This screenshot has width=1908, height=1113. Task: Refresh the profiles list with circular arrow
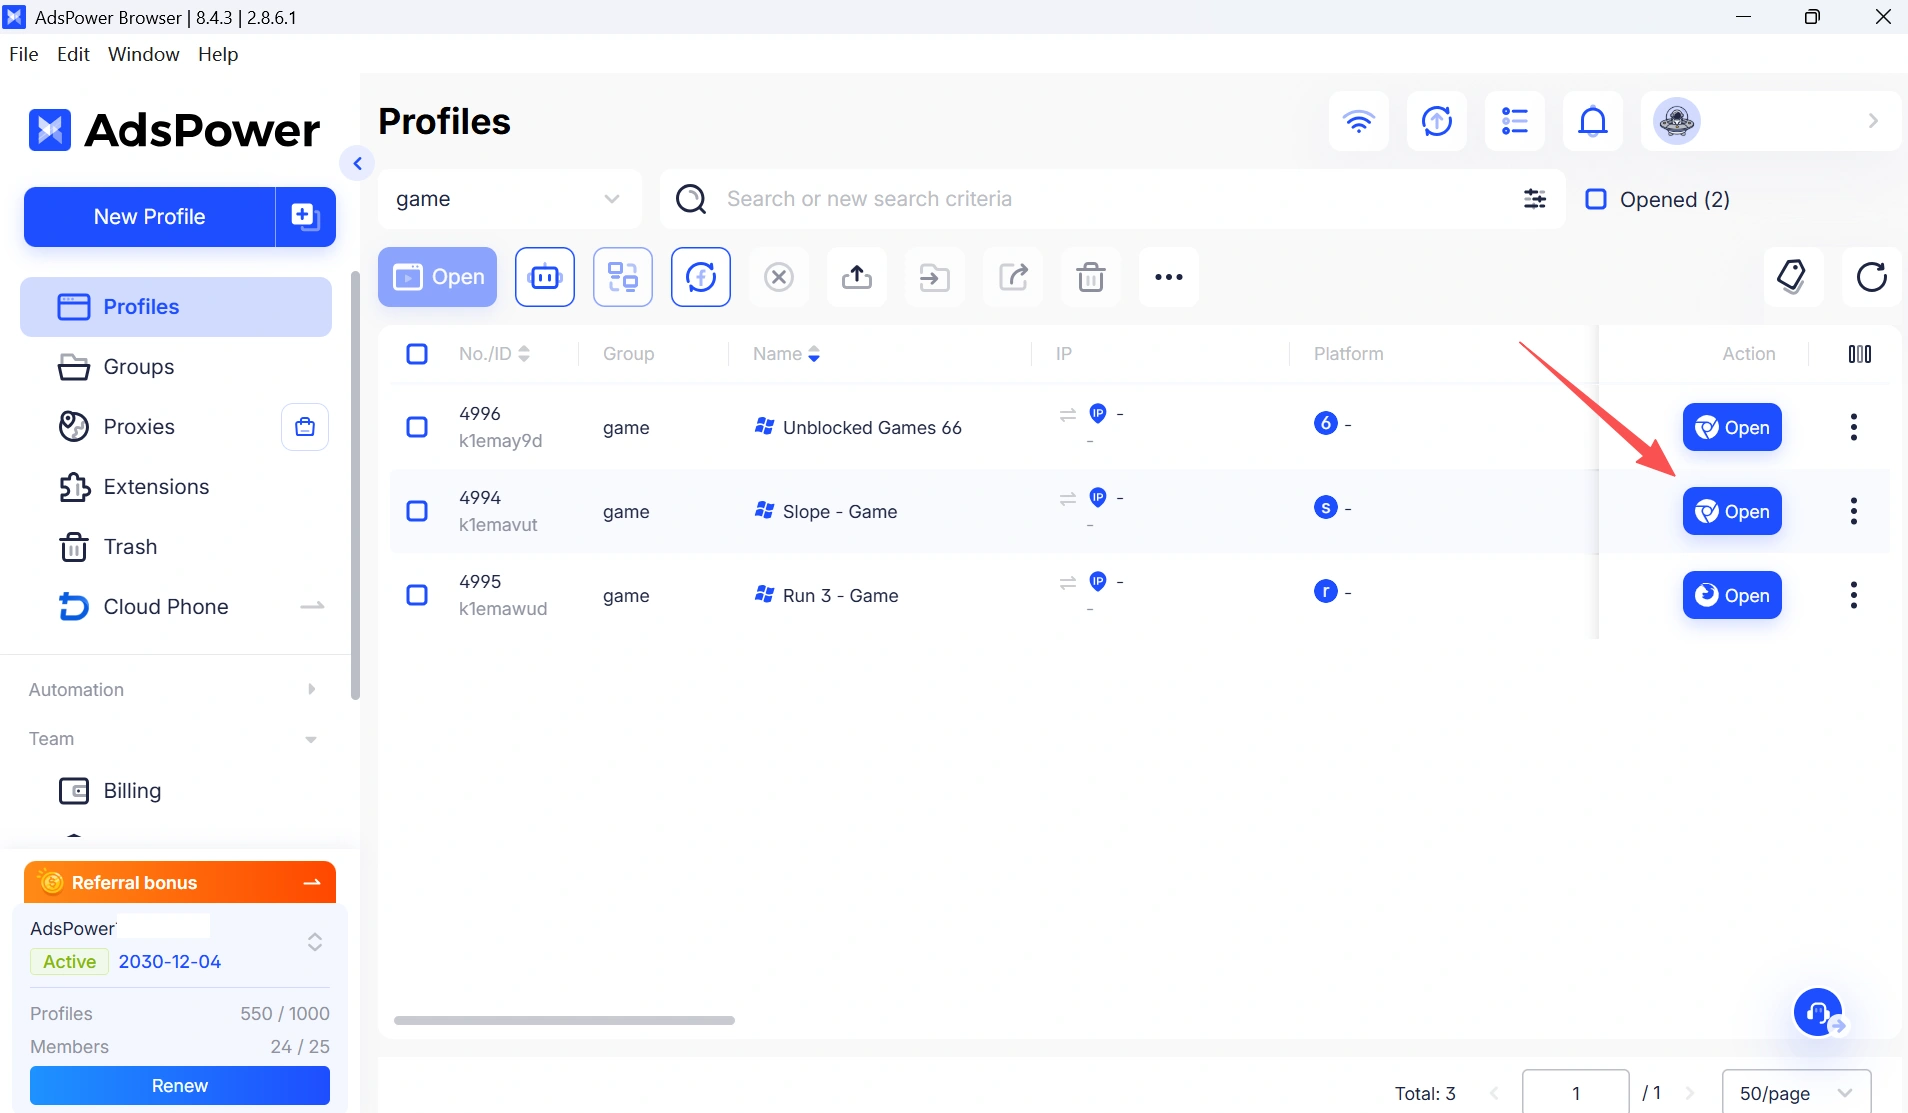[x=1871, y=277]
